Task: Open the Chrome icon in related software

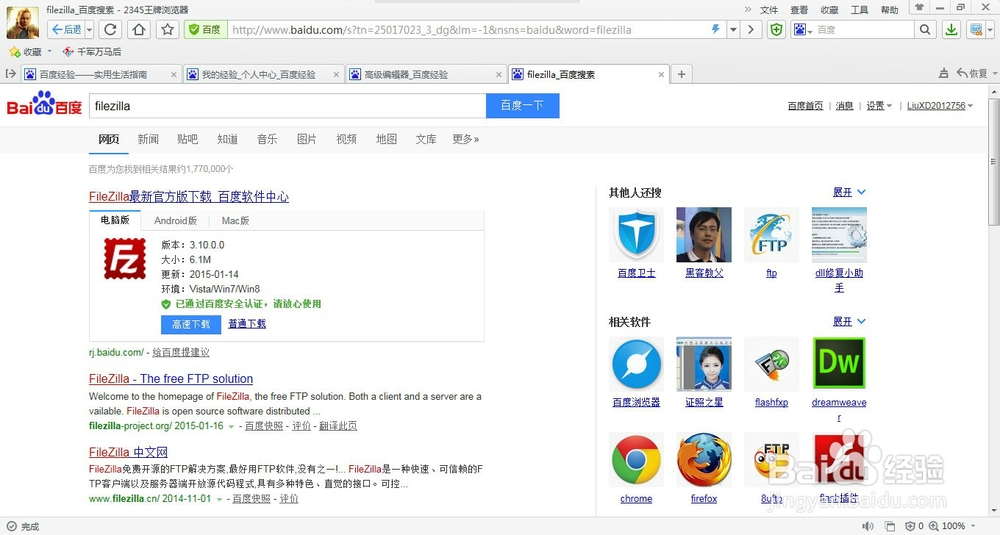Action: [636, 460]
